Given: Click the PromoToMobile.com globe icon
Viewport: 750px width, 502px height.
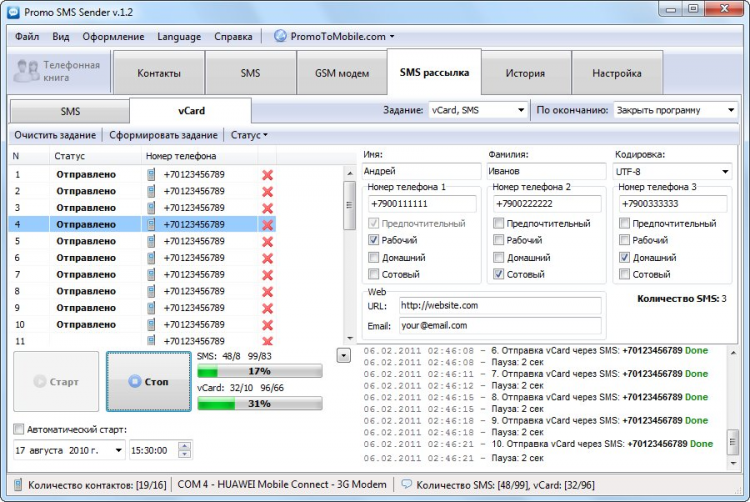Looking at the screenshot, I should click(x=280, y=36).
